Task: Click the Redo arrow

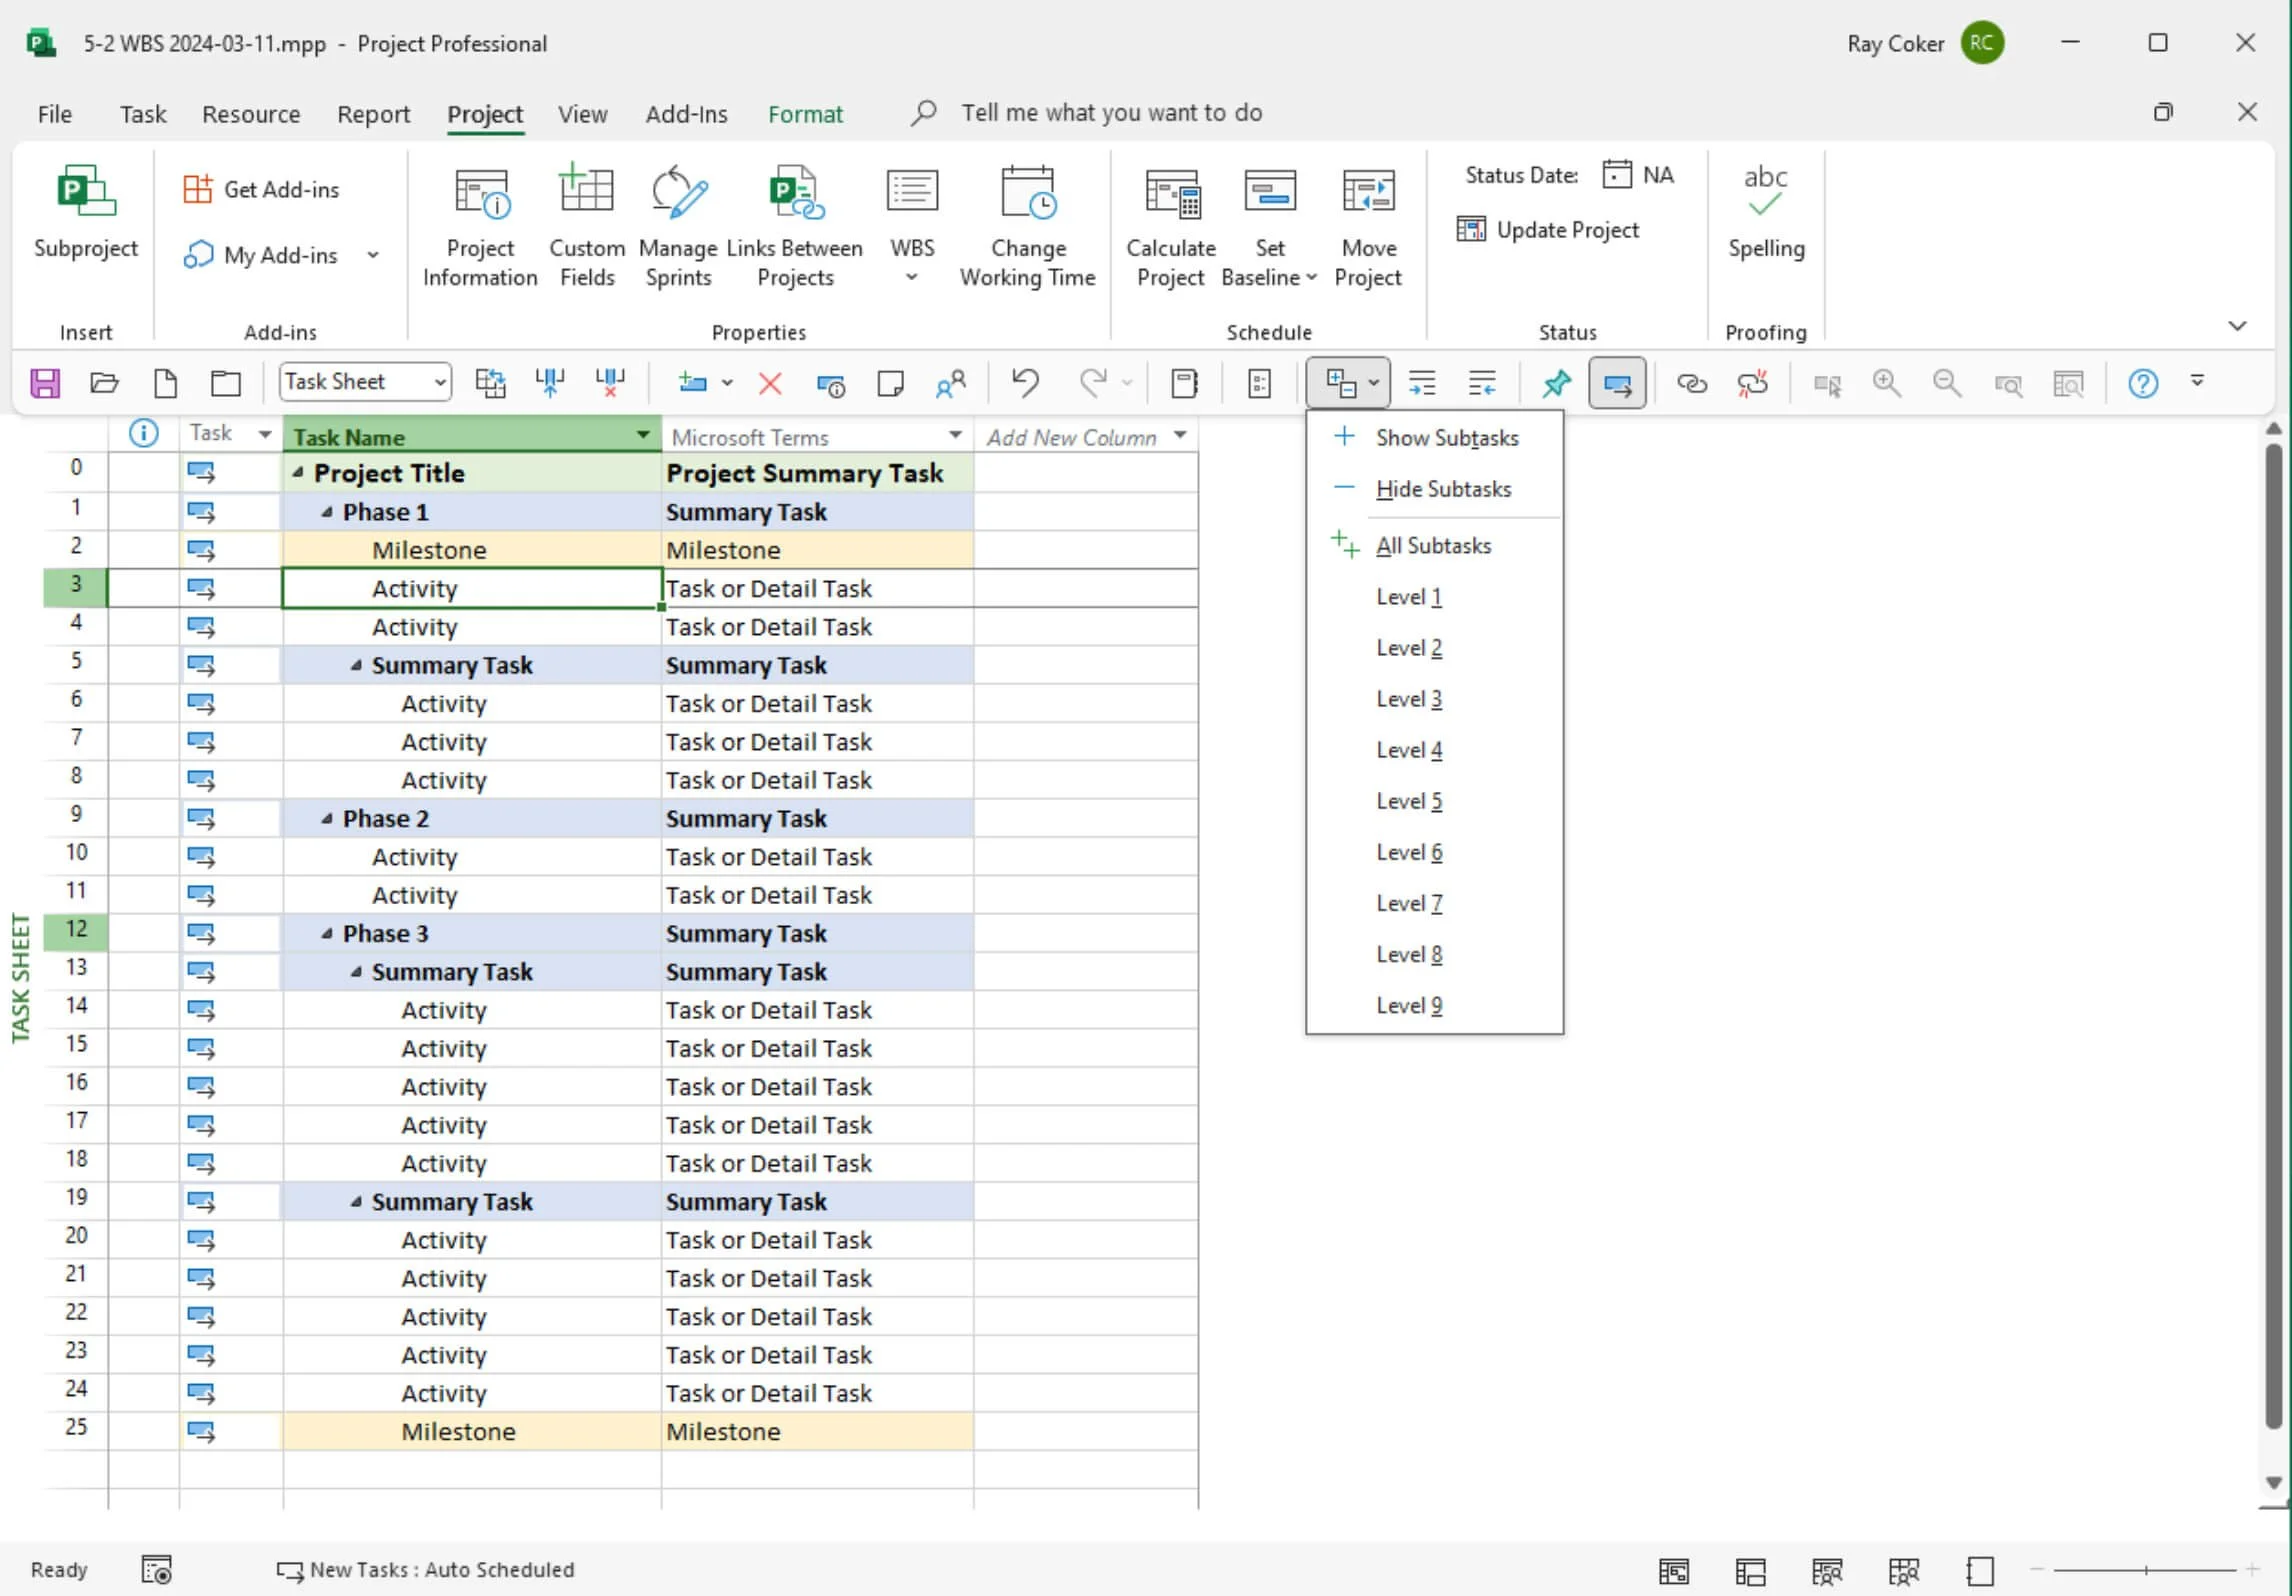Action: (1092, 382)
